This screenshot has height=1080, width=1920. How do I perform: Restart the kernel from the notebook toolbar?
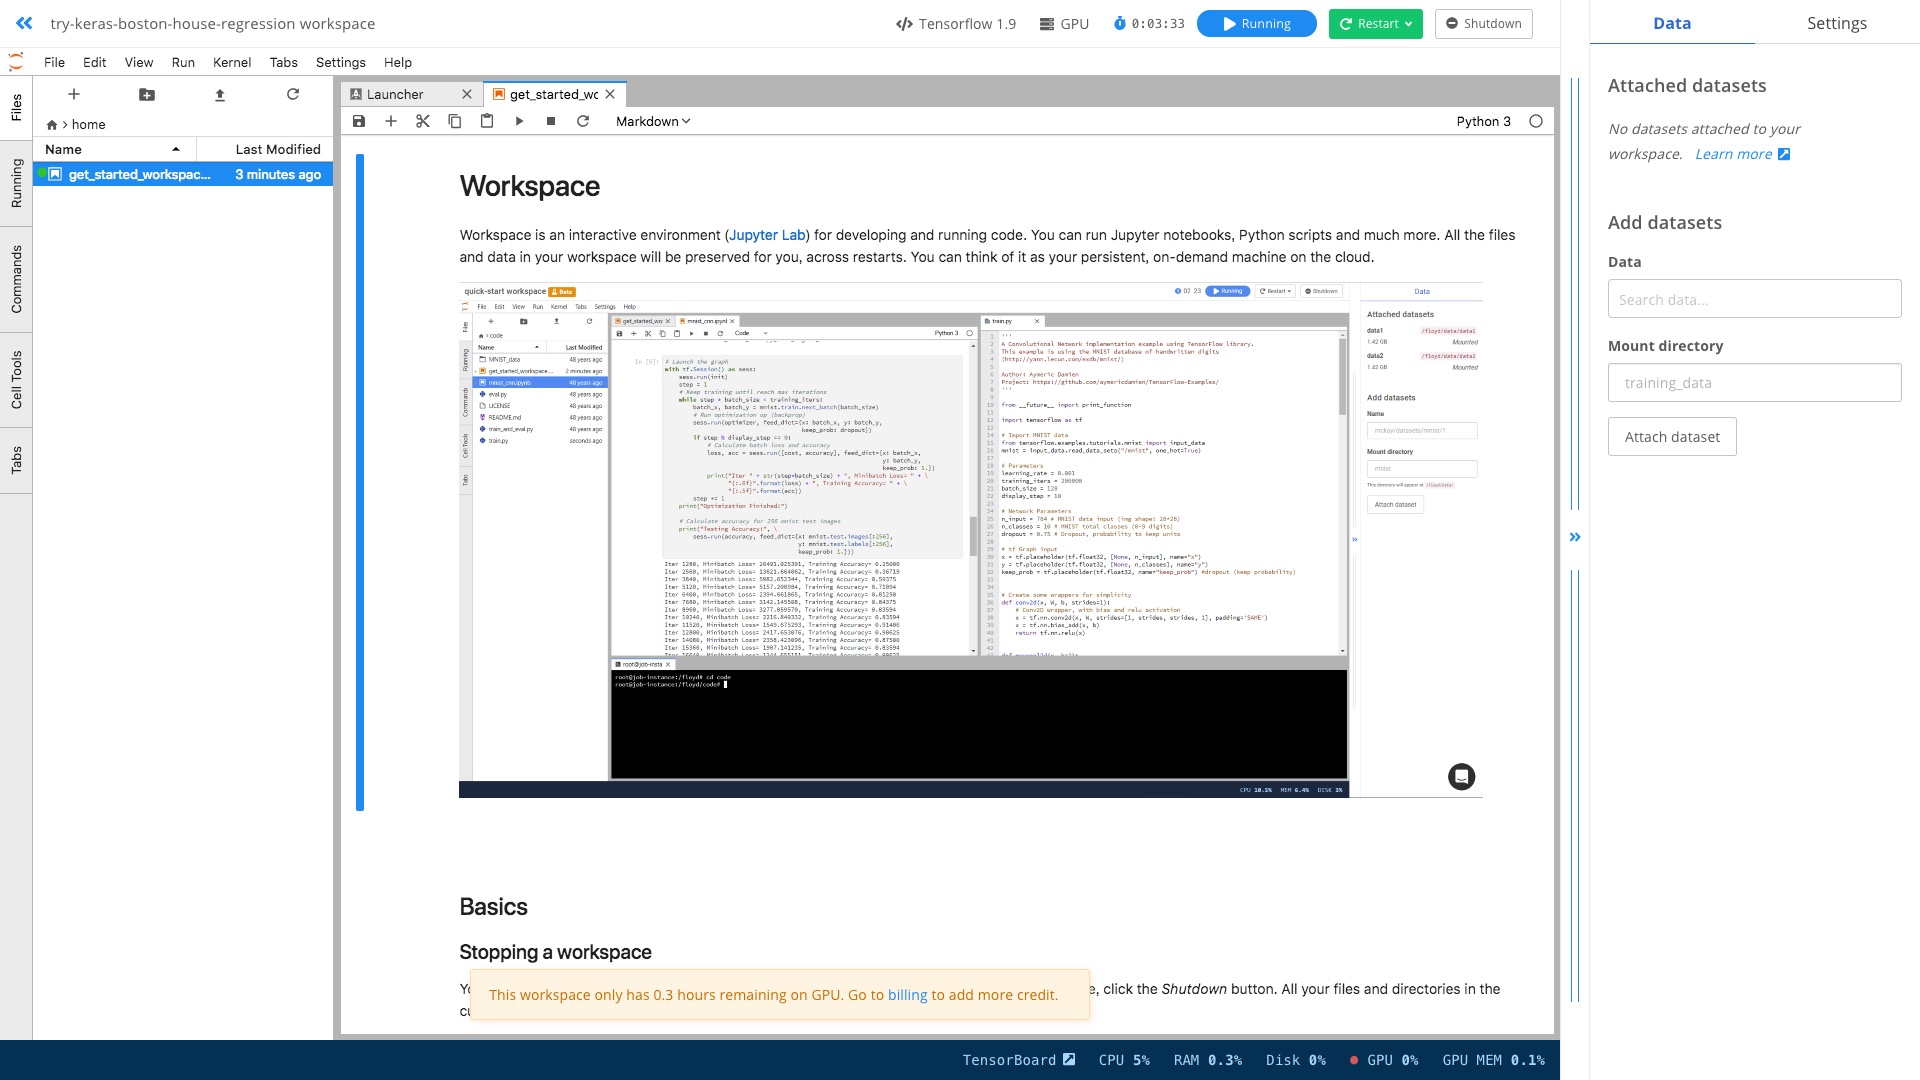point(583,121)
